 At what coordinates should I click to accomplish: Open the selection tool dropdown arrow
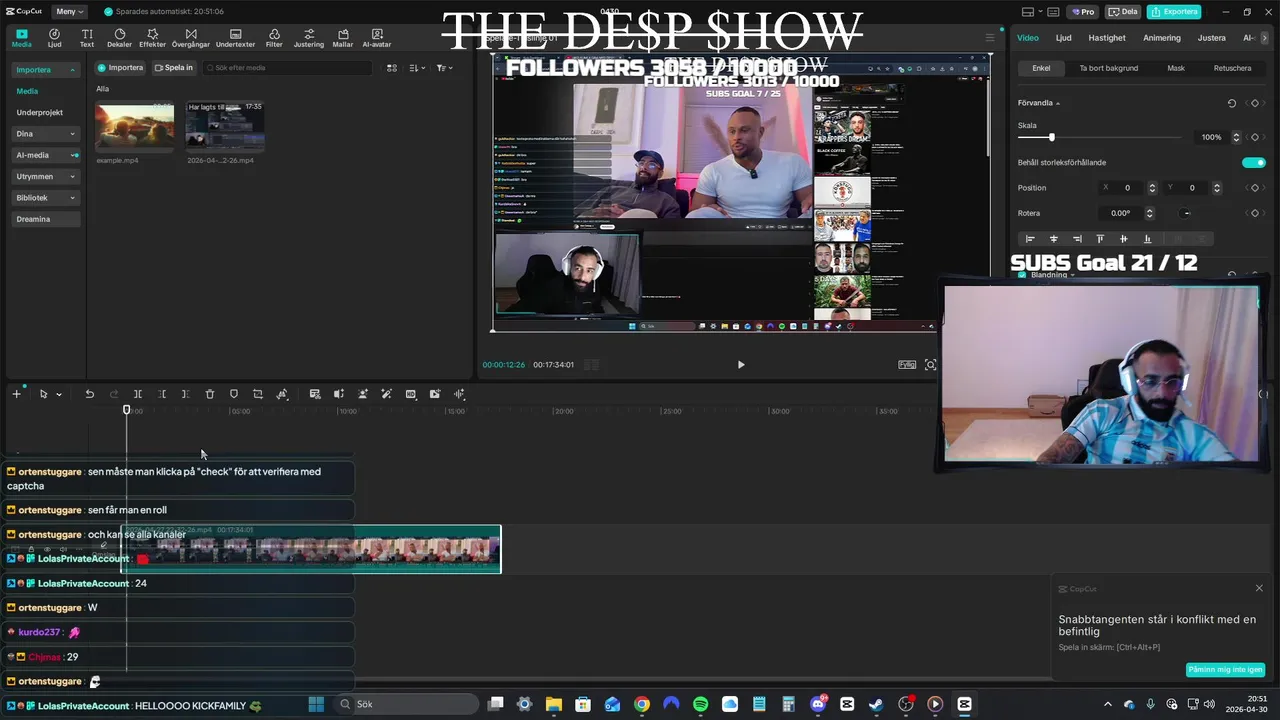(58, 395)
